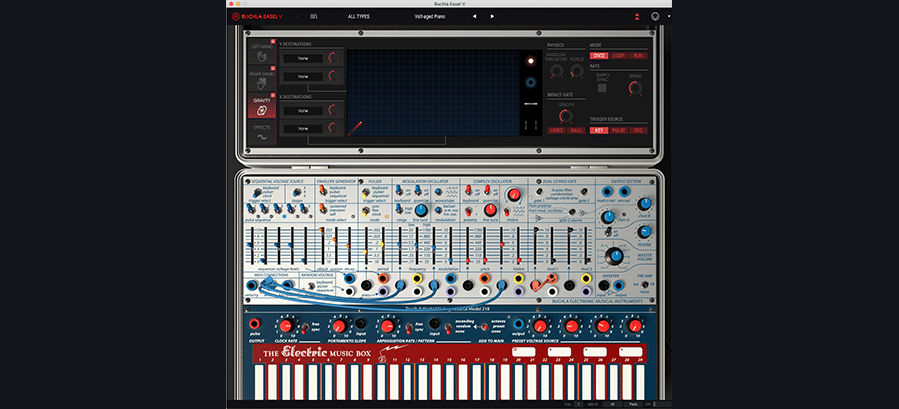Open the Buchla Easel V main menu logo
The height and width of the screenshot is (409, 899).
click(x=257, y=16)
